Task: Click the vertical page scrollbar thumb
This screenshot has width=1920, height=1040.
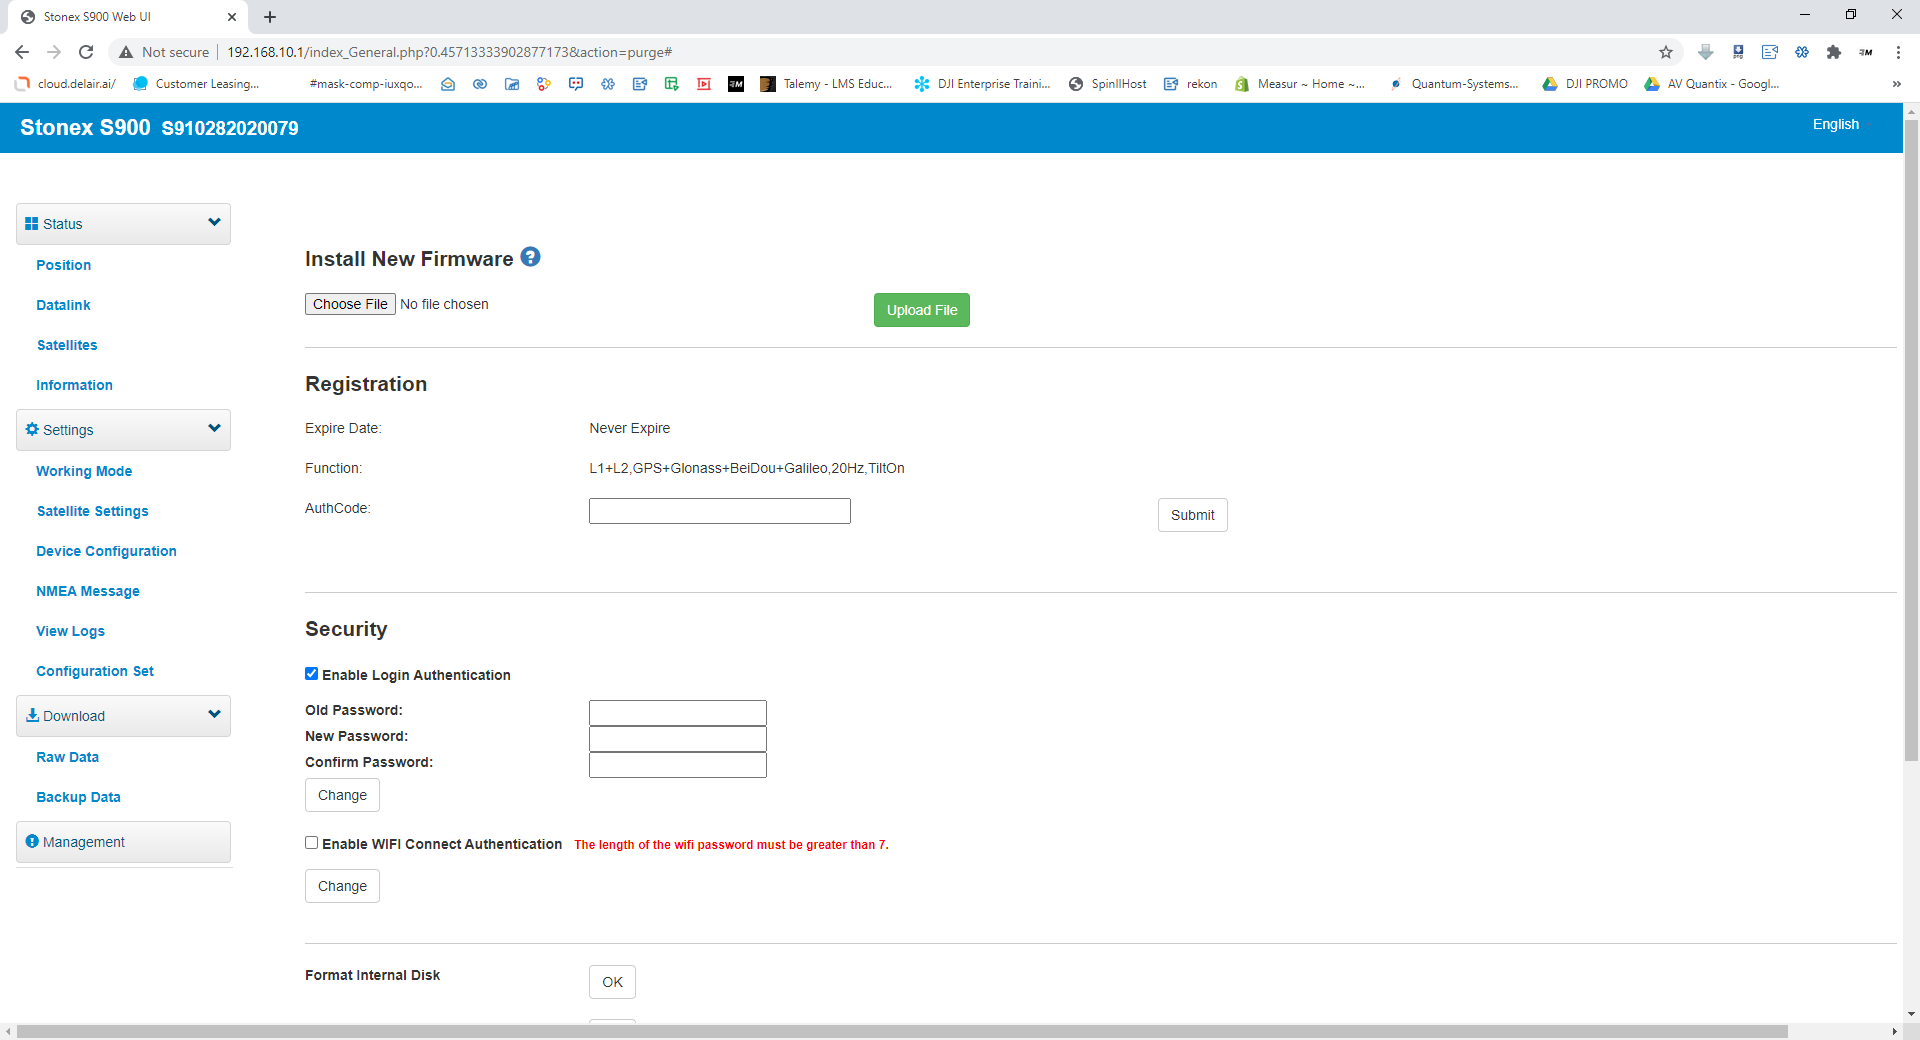Action: pyautogui.click(x=1911, y=440)
